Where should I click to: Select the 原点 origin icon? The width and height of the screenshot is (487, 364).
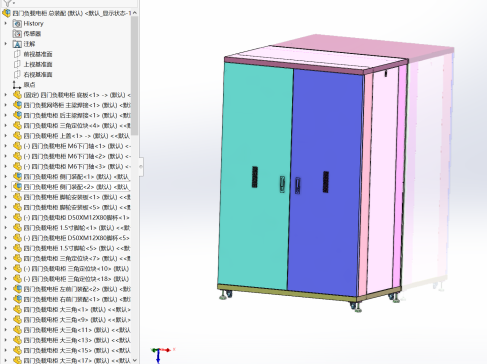17,85
